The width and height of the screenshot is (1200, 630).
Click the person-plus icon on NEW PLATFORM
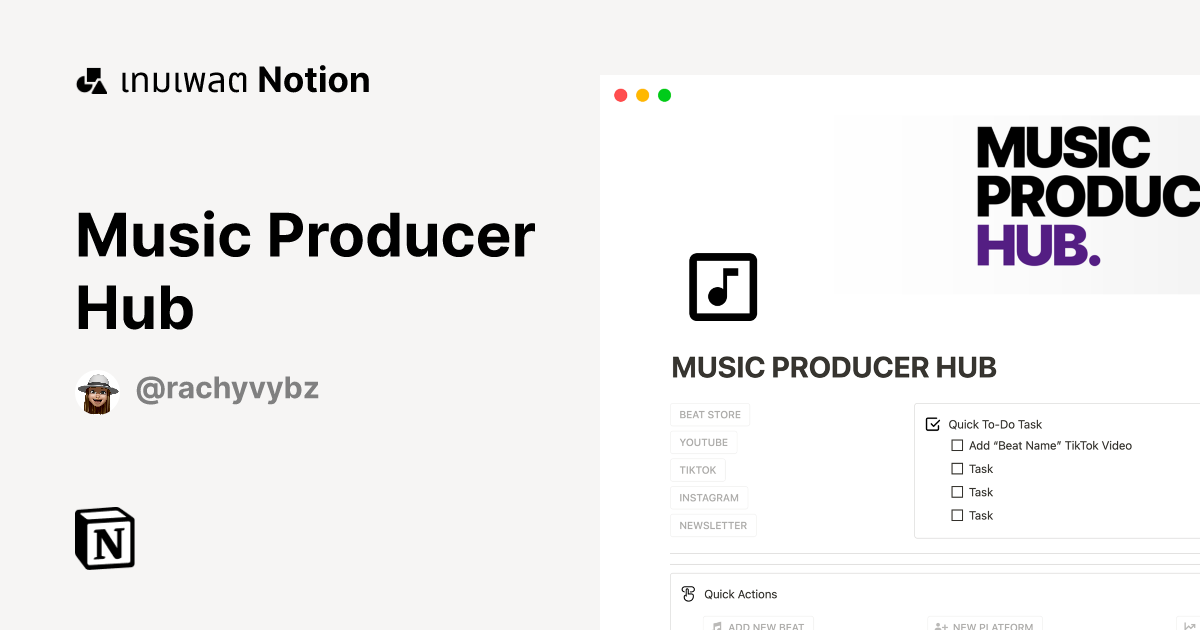pos(941,626)
